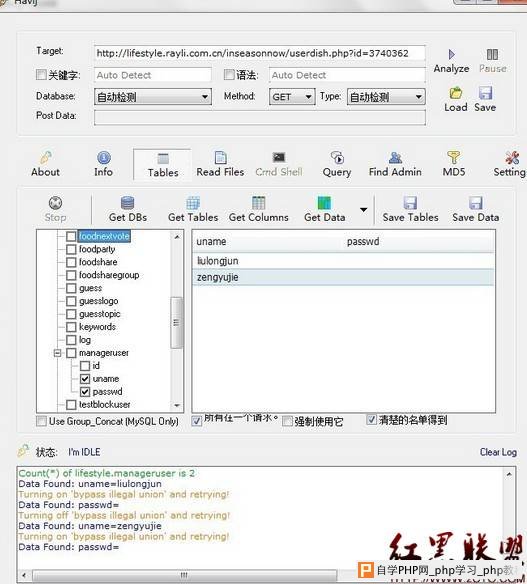This screenshot has width=527, height=584.
Task: Click the Save floppy icon near Load
Action: pos(485,93)
